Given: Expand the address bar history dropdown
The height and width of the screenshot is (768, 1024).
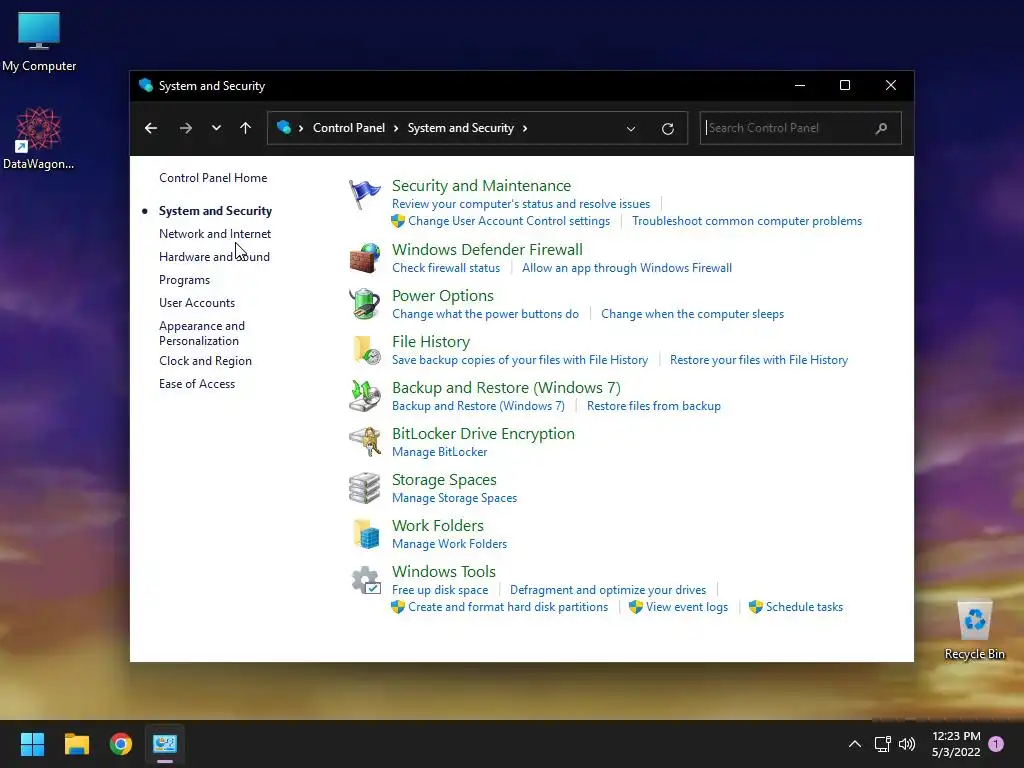Looking at the screenshot, I should 631,129.
